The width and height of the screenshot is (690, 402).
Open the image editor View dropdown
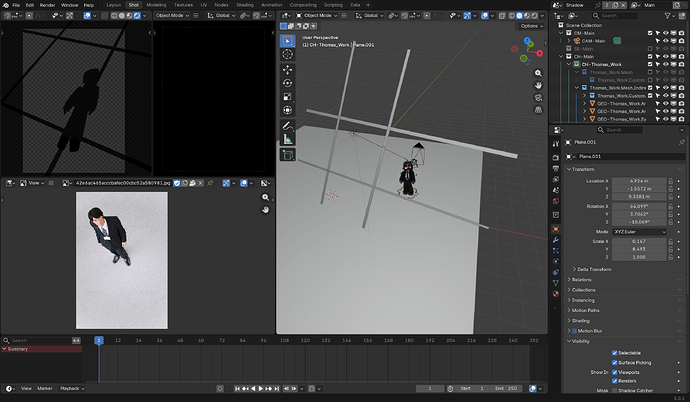pos(33,183)
